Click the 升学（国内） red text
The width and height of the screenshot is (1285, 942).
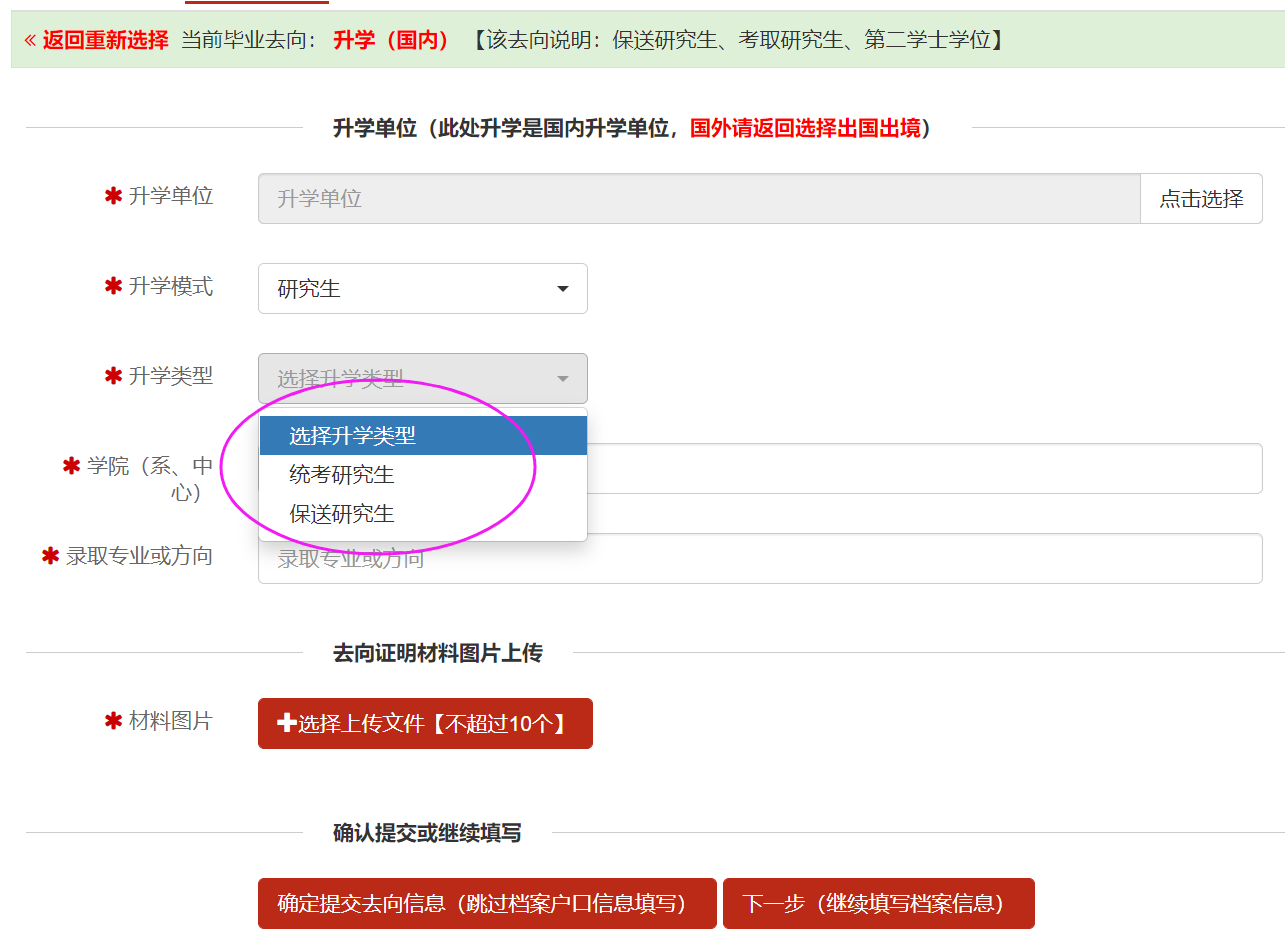[392, 40]
